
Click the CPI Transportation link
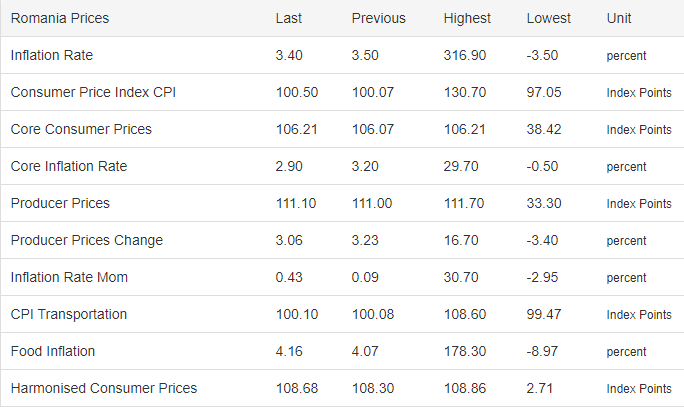[69, 315]
